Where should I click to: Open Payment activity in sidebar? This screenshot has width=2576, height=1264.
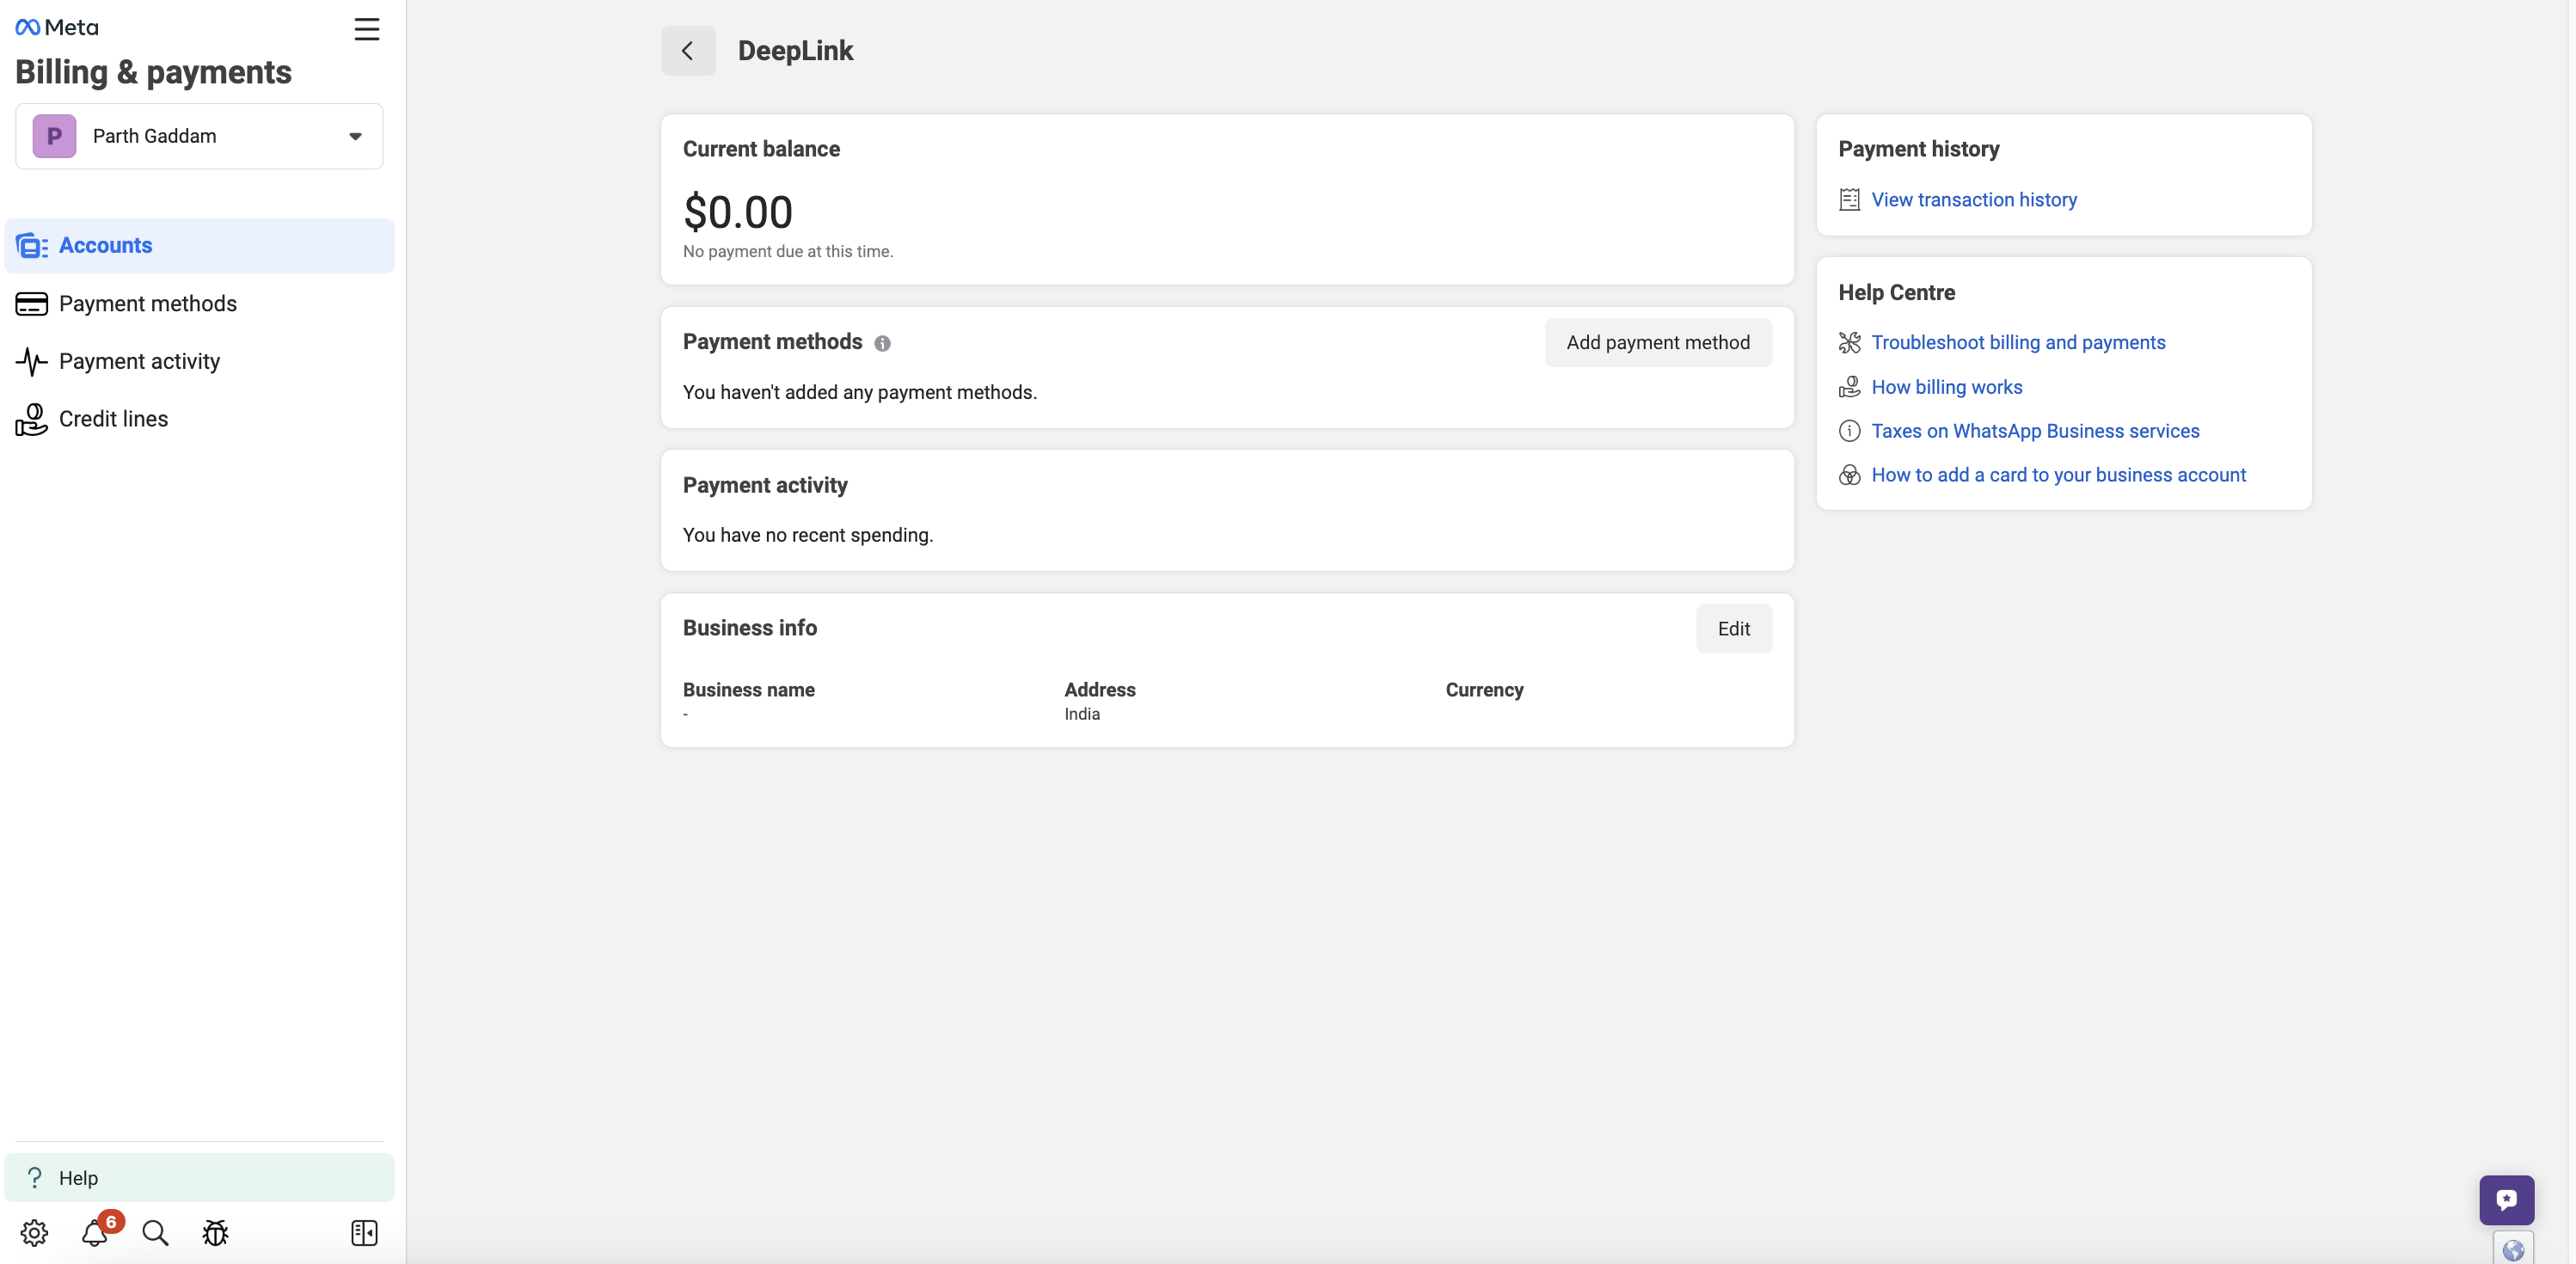point(139,361)
